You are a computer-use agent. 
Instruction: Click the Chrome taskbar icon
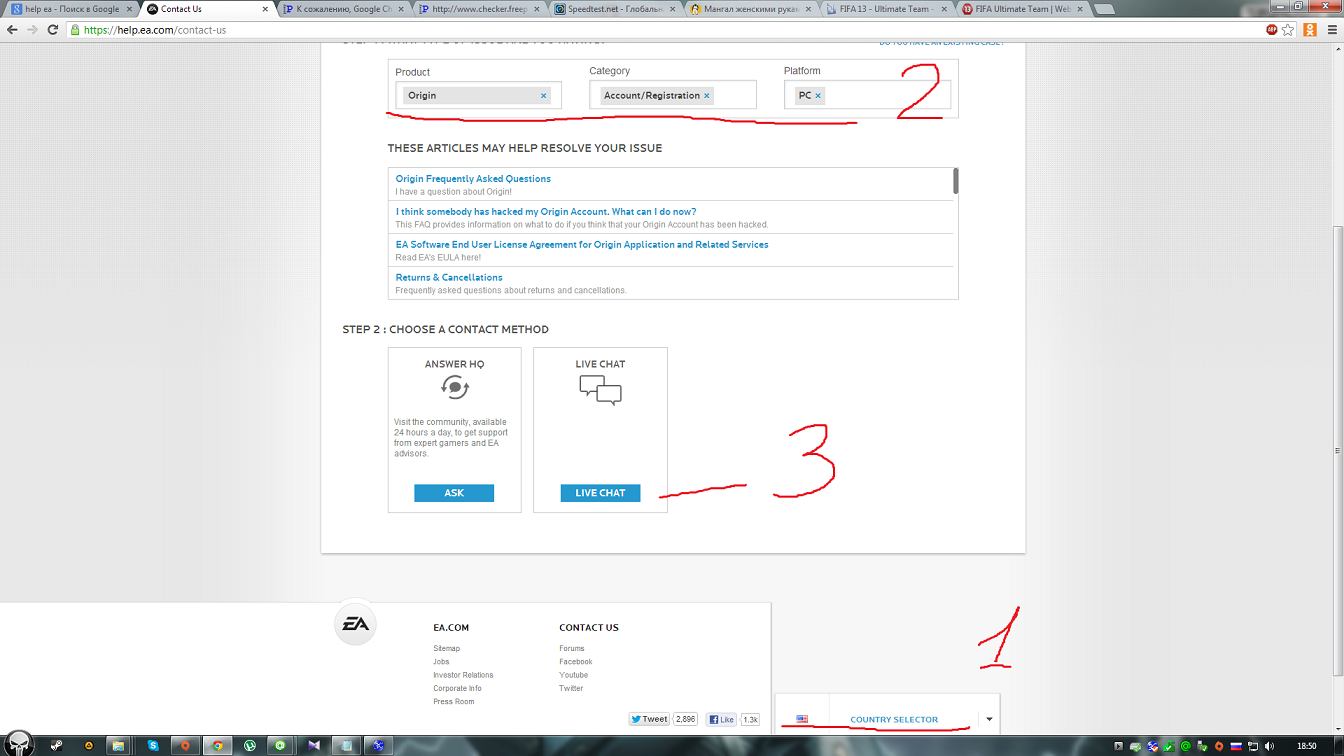[x=217, y=745]
